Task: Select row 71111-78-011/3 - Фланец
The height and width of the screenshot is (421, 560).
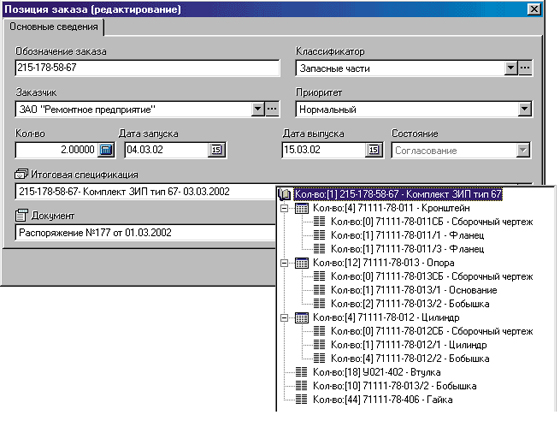Action: (408, 249)
